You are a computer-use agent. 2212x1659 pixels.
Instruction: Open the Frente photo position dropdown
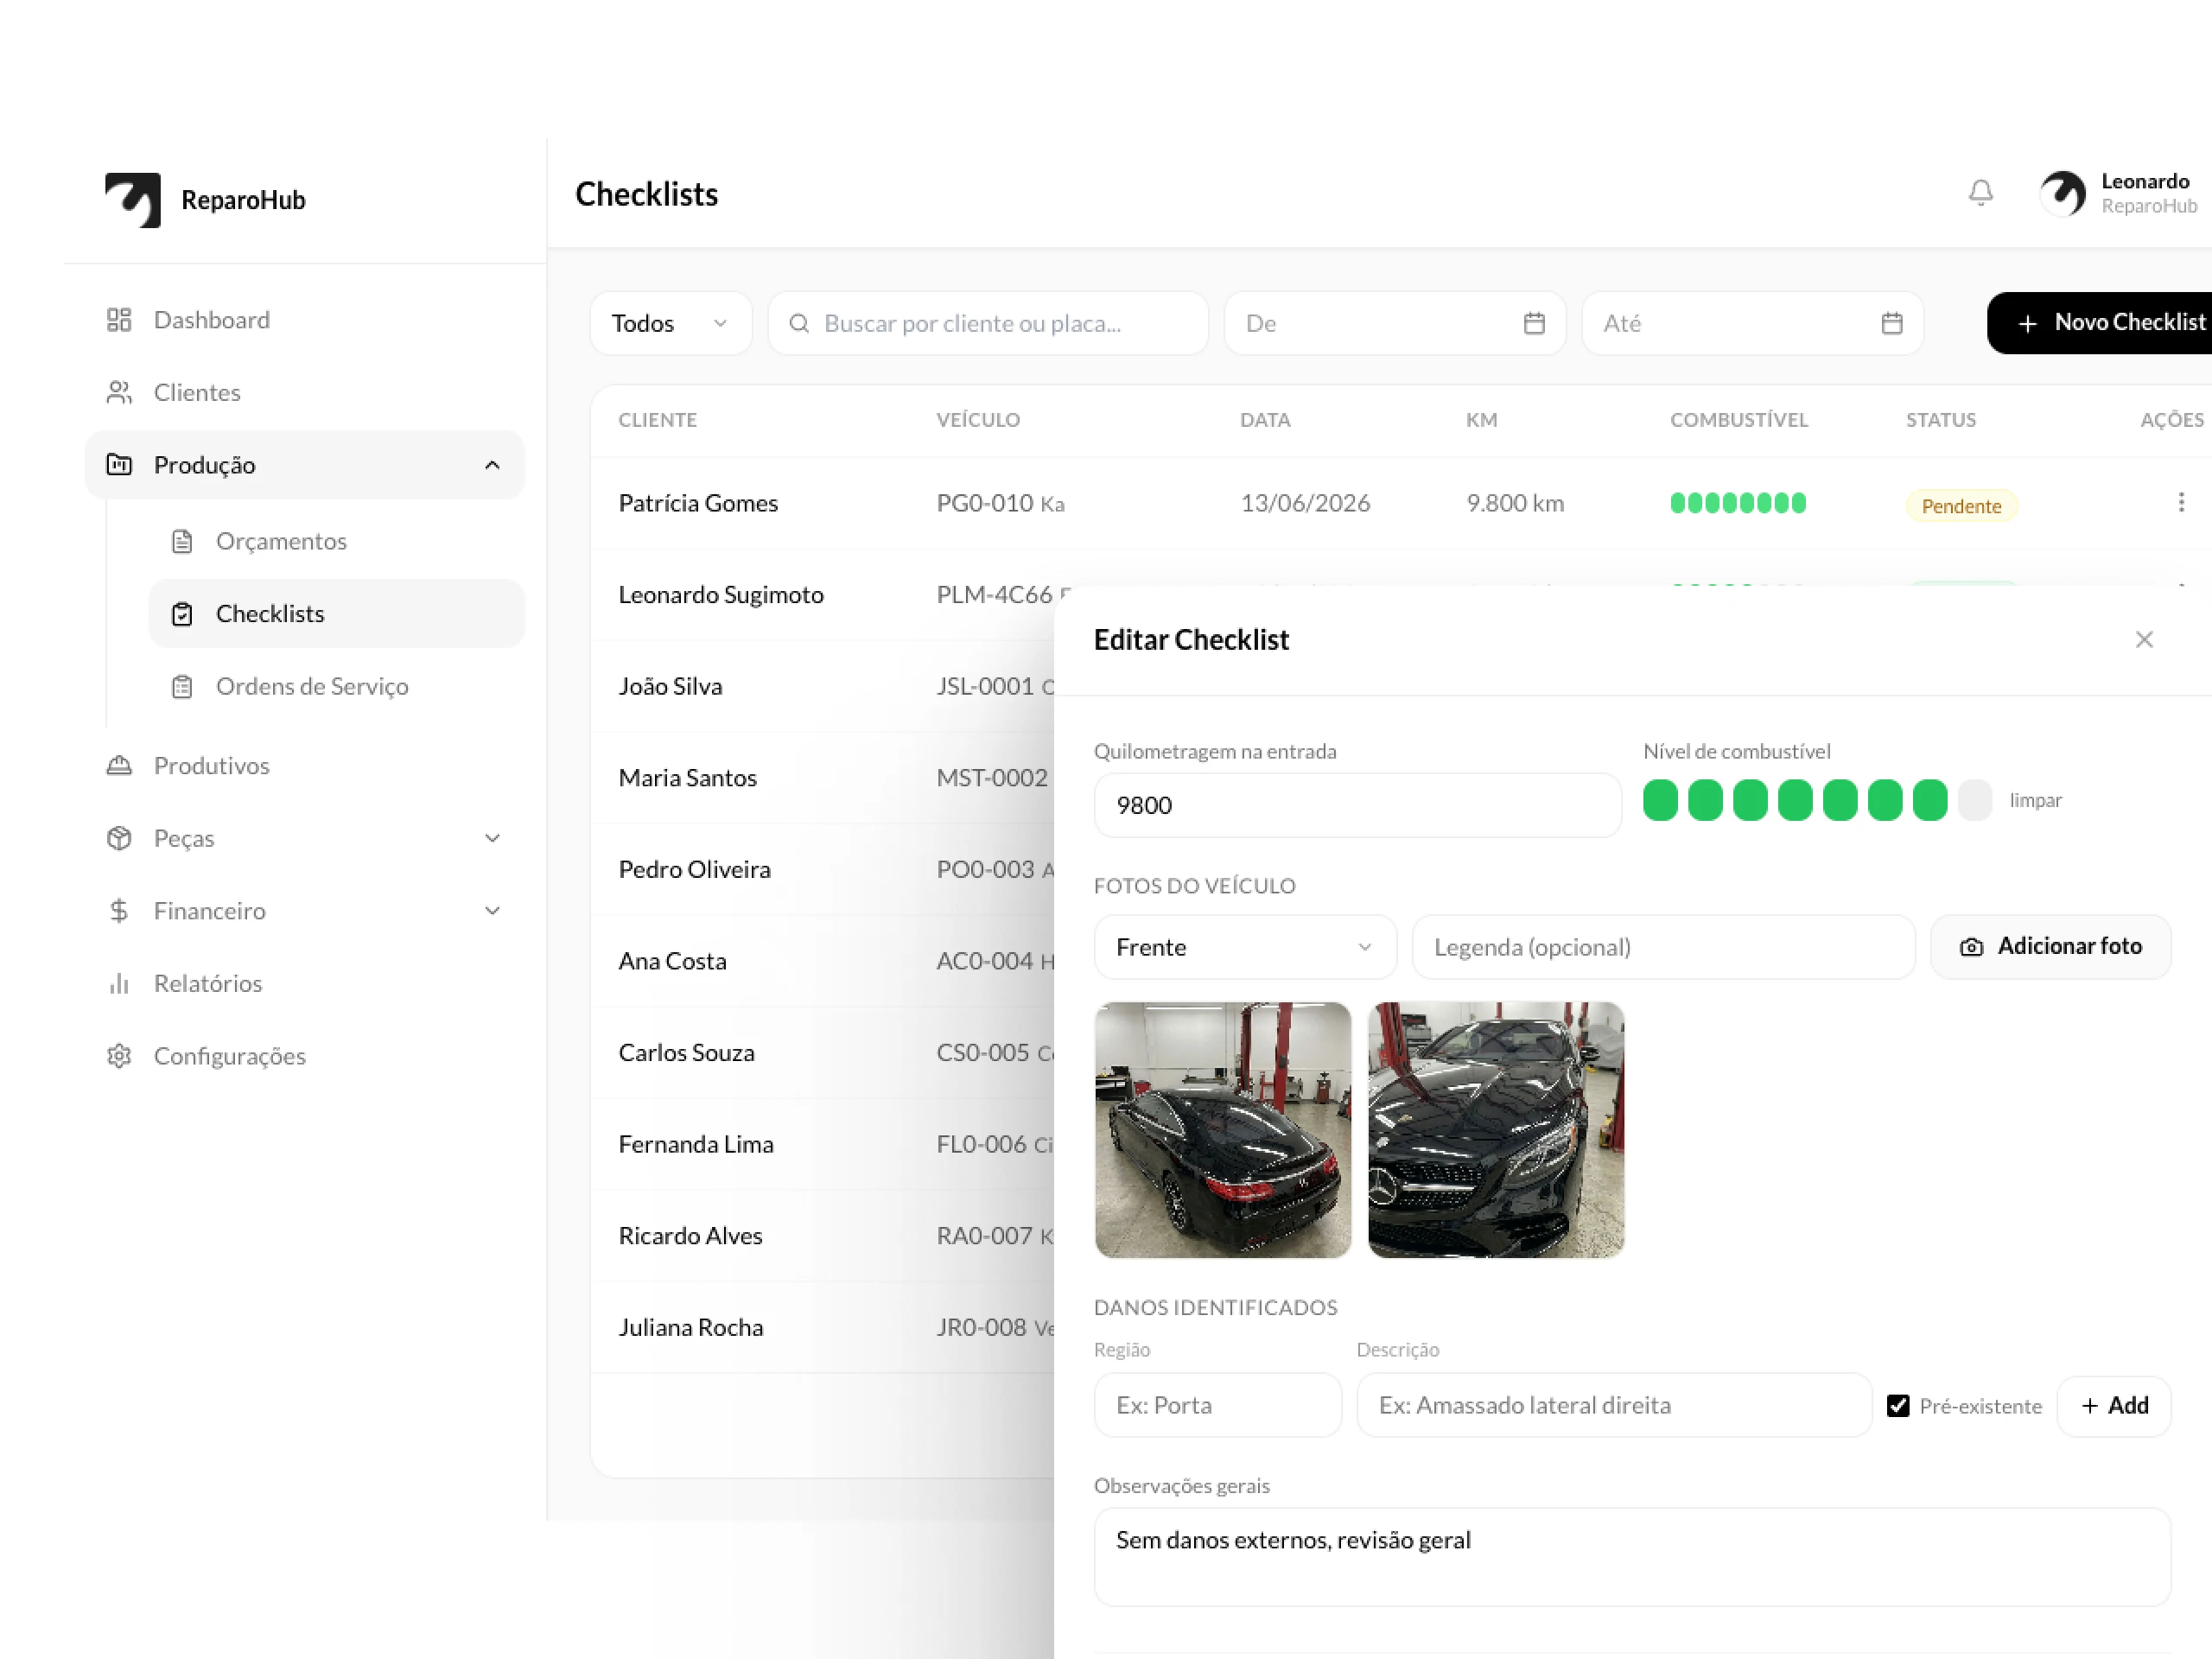(x=1245, y=947)
